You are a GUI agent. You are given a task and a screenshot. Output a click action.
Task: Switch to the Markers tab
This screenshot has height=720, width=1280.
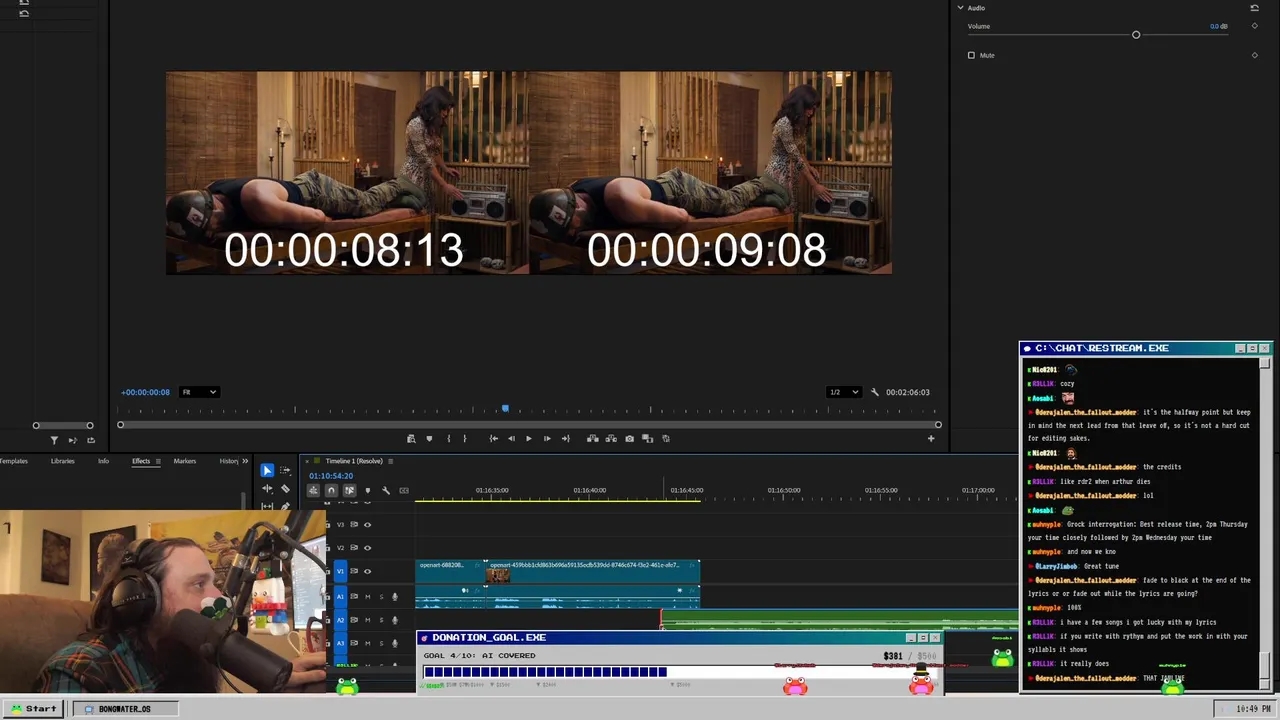click(185, 461)
